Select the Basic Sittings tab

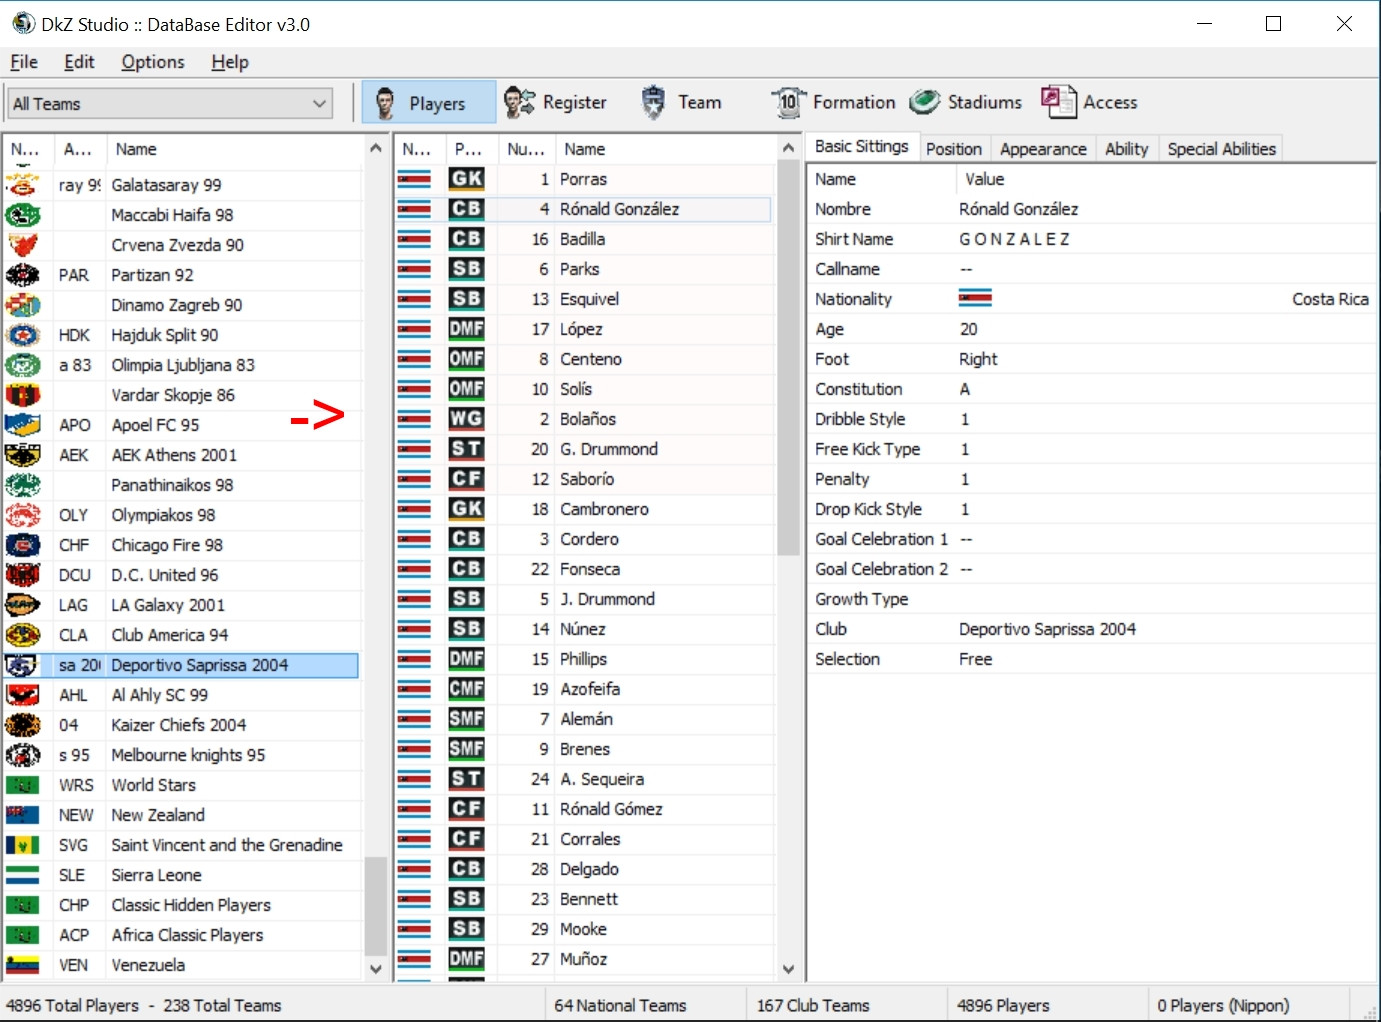[x=861, y=147]
